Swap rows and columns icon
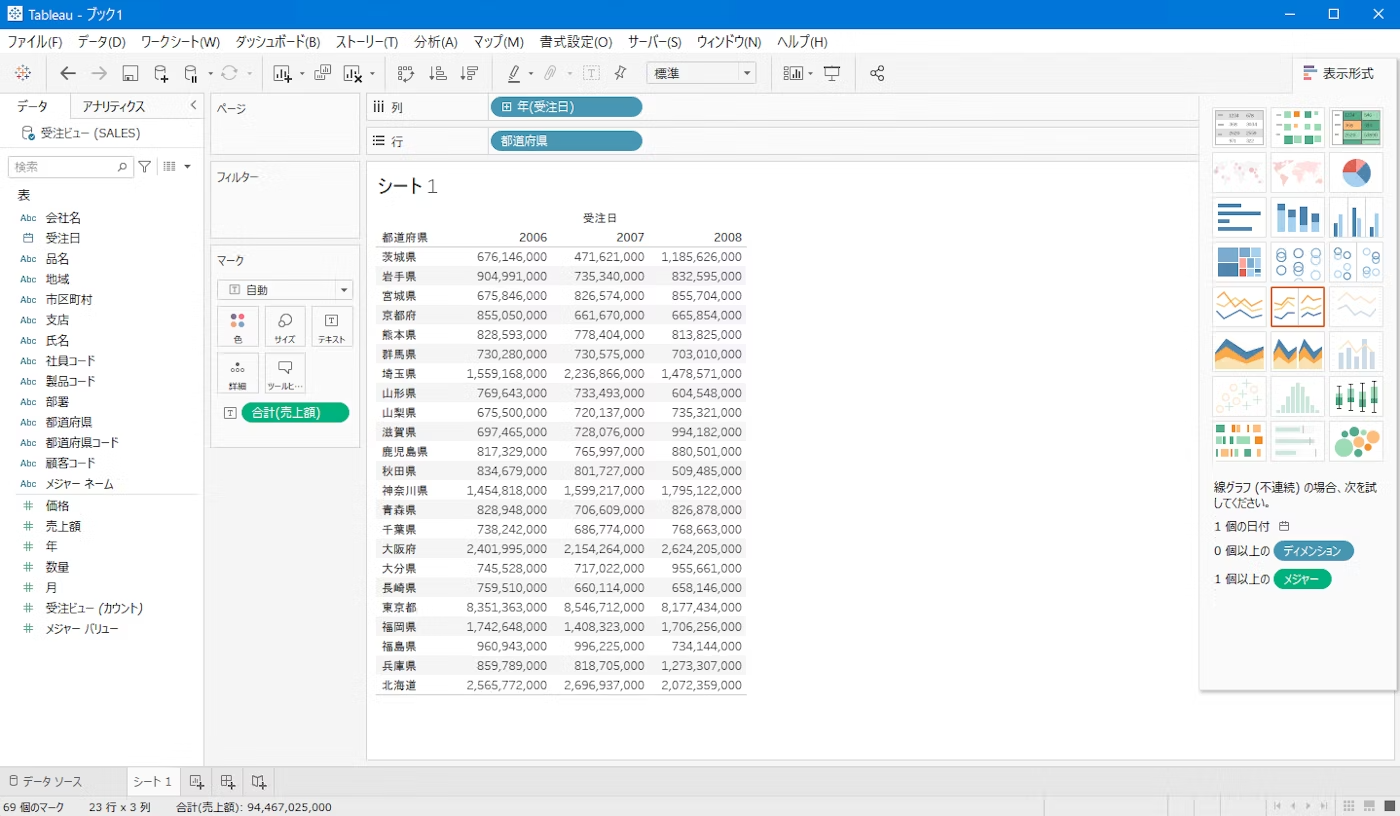The image size is (1400, 816). pyautogui.click(x=405, y=73)
